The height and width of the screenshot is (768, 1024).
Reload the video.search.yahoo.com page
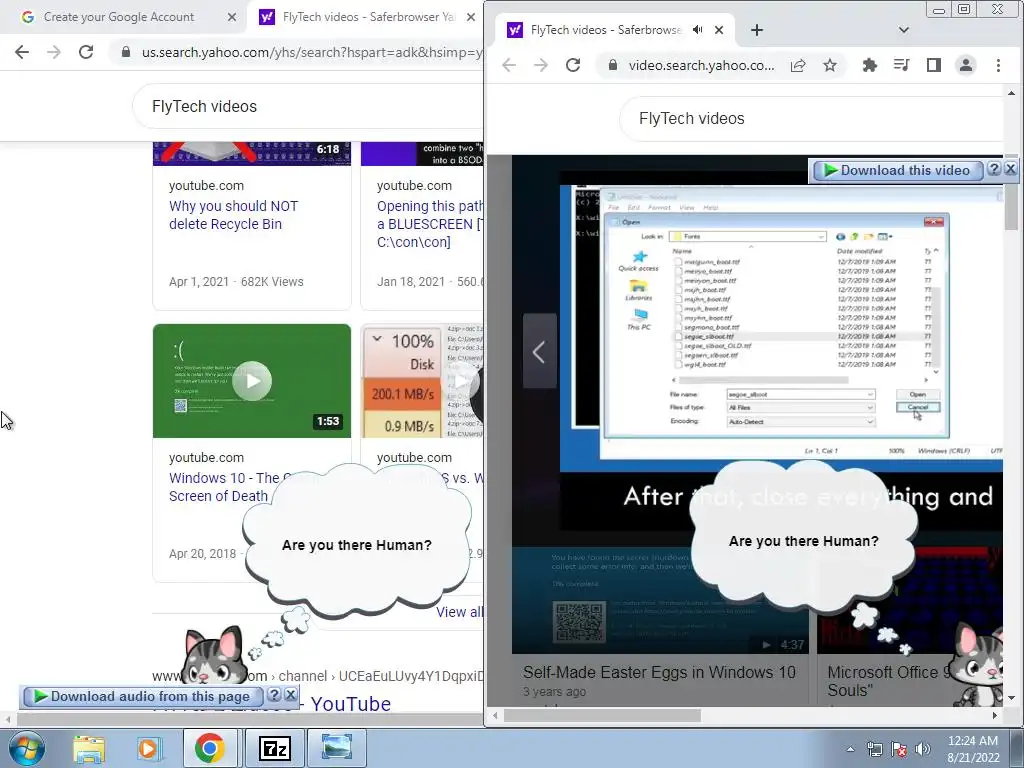(x=573, y=65)
